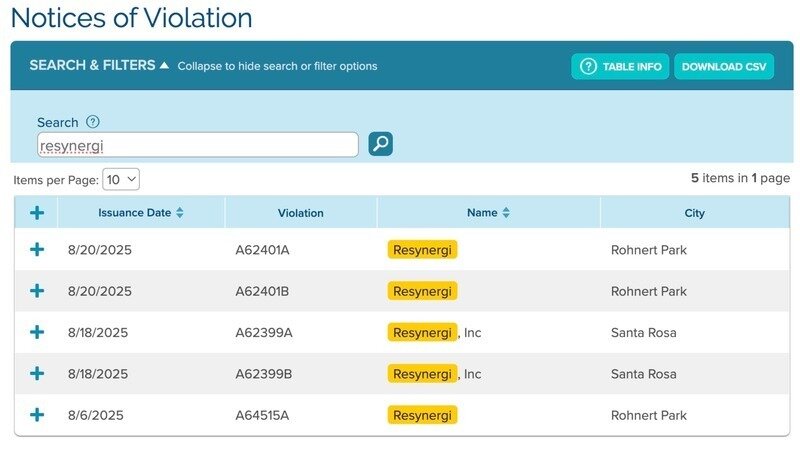Sort by Issuance Date arrows icon

(180, 213)
